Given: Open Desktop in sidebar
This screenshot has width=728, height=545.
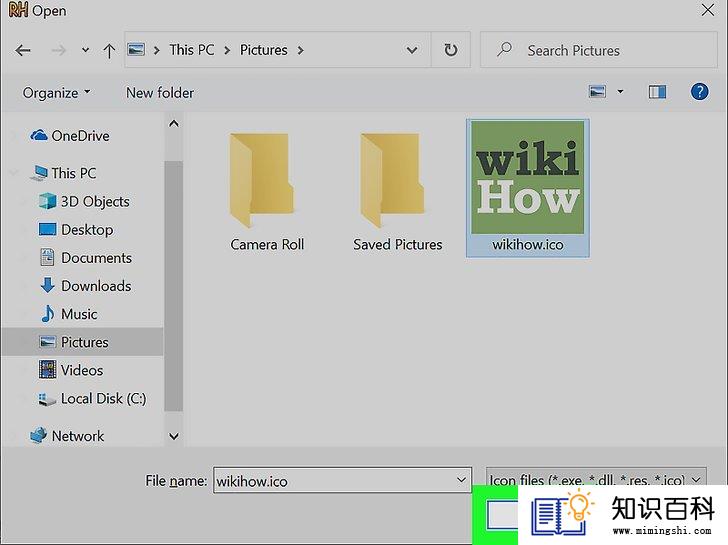Looking at the screenshot, I should [76, 230].
